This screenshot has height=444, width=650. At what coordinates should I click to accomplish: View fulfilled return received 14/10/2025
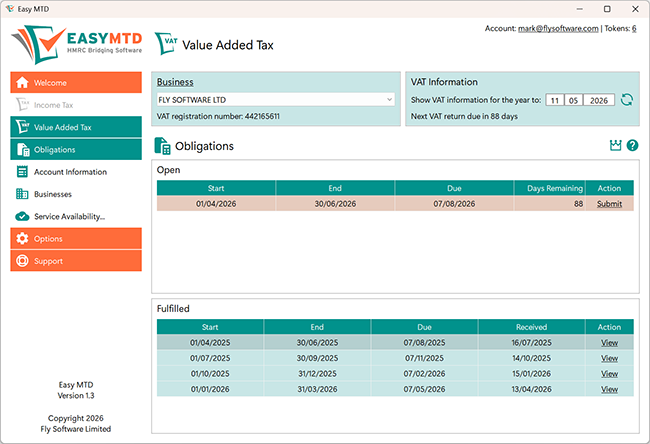609,358
